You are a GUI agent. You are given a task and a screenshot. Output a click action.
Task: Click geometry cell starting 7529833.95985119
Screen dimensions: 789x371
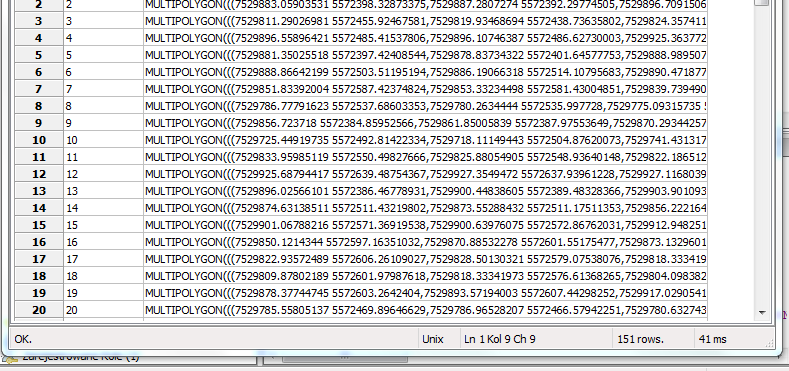pyautogui.click(x=426, y=157)
